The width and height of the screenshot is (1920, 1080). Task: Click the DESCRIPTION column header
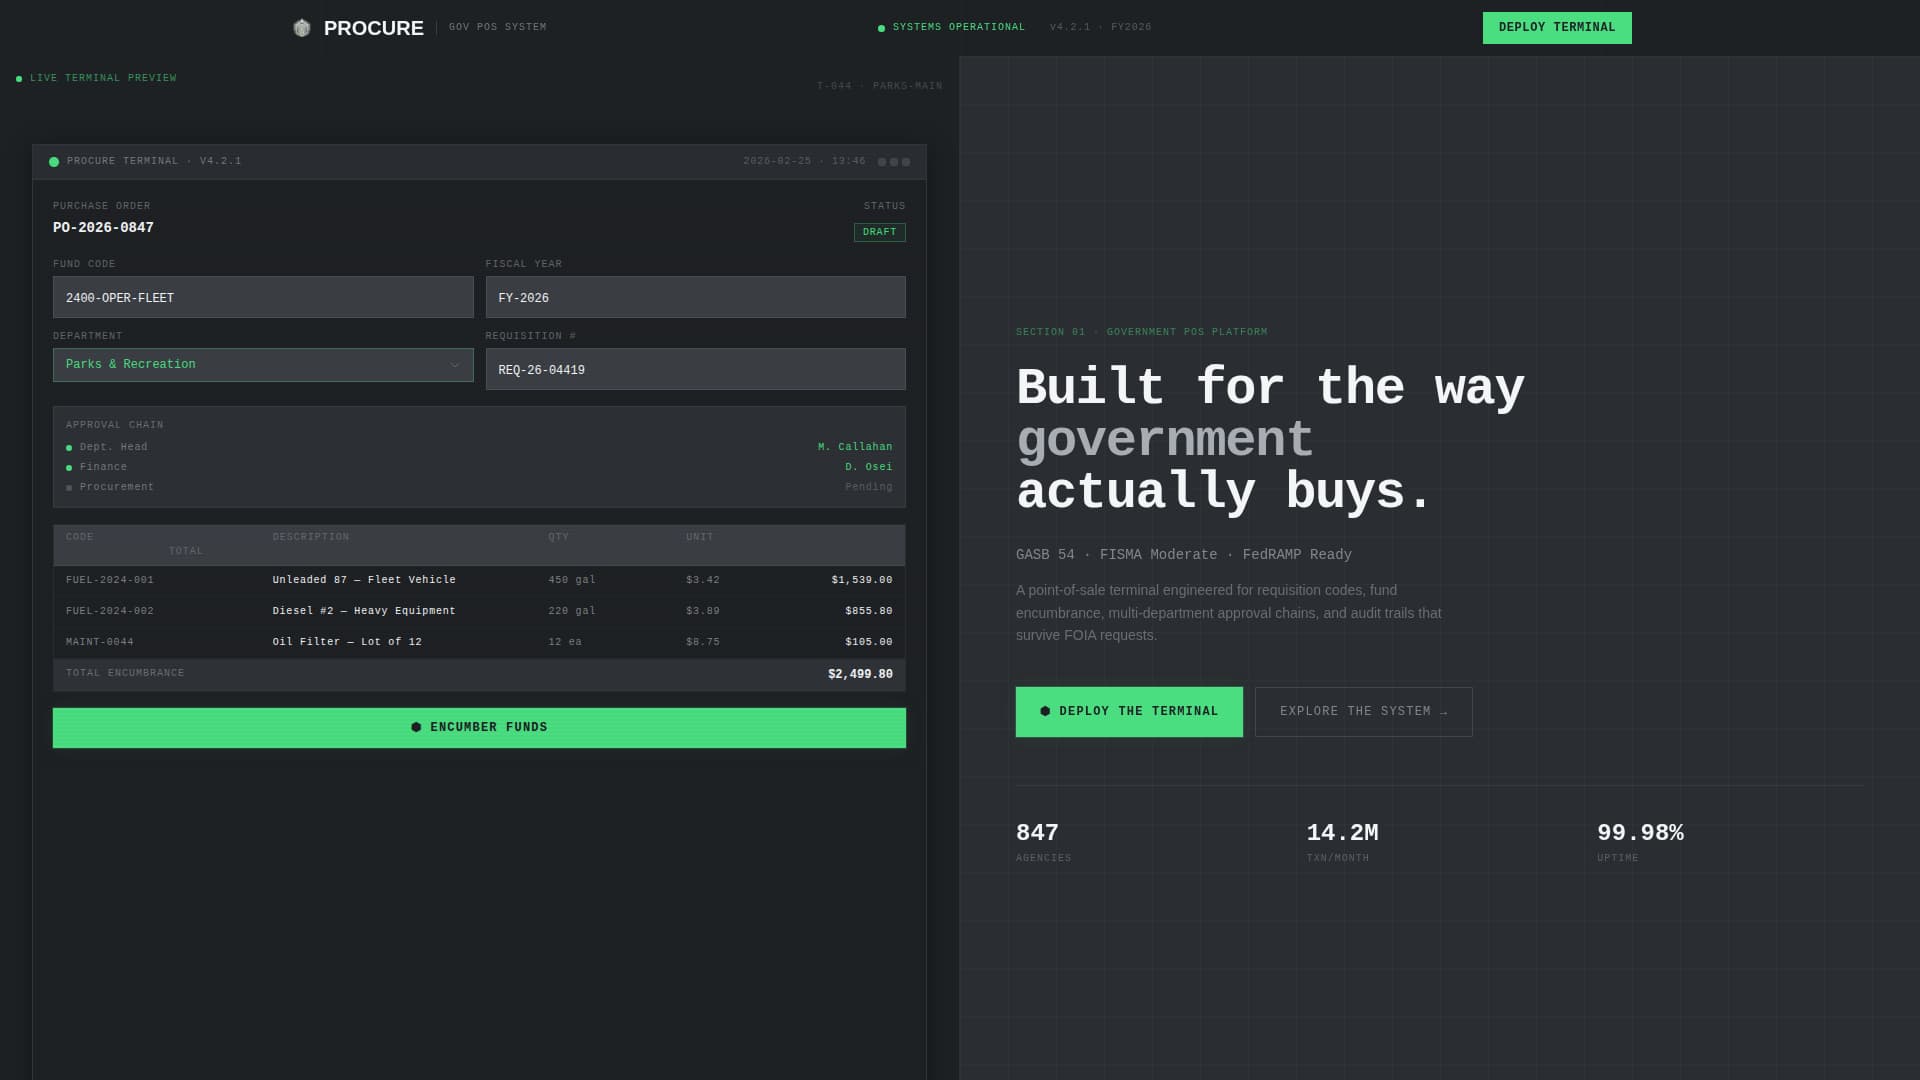[310, 537]
